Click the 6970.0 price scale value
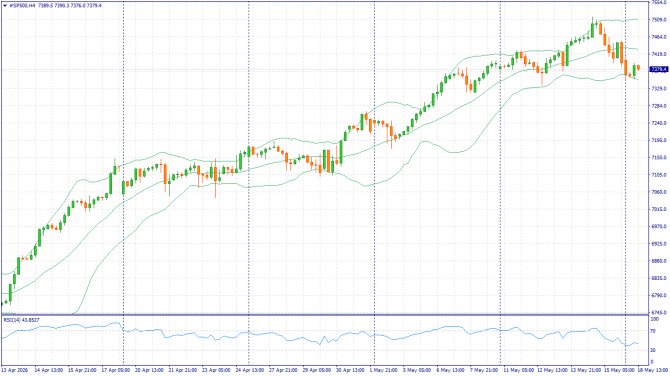Viewport: 670px width, 376px height. [659, 226]
